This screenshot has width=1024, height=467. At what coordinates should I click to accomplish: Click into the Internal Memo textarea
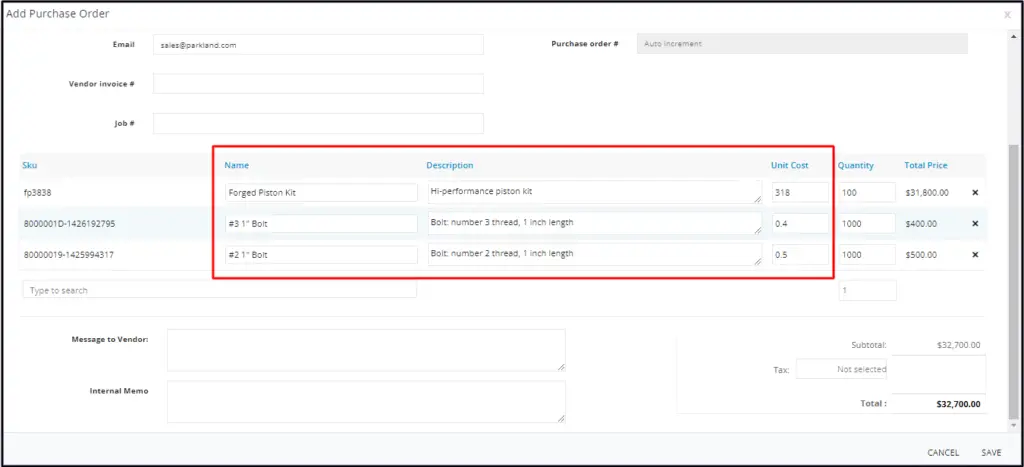pyautogui.click(x=366, y=402)
